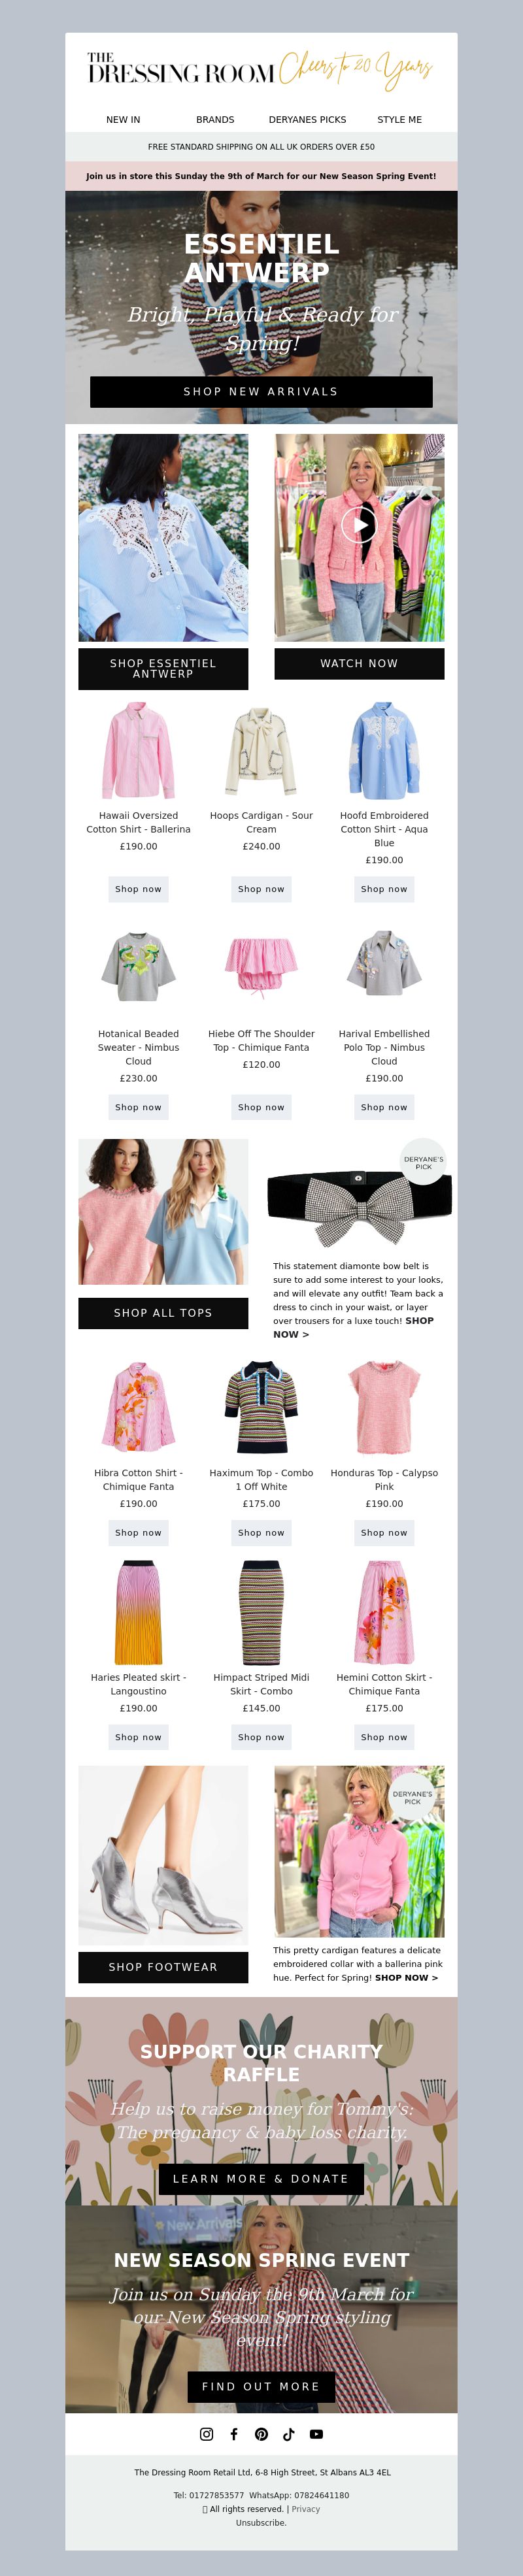Open the STYLE ME link
This screenshot has width=523, height=2576.
pyautogui.click(x=399, y=119)
